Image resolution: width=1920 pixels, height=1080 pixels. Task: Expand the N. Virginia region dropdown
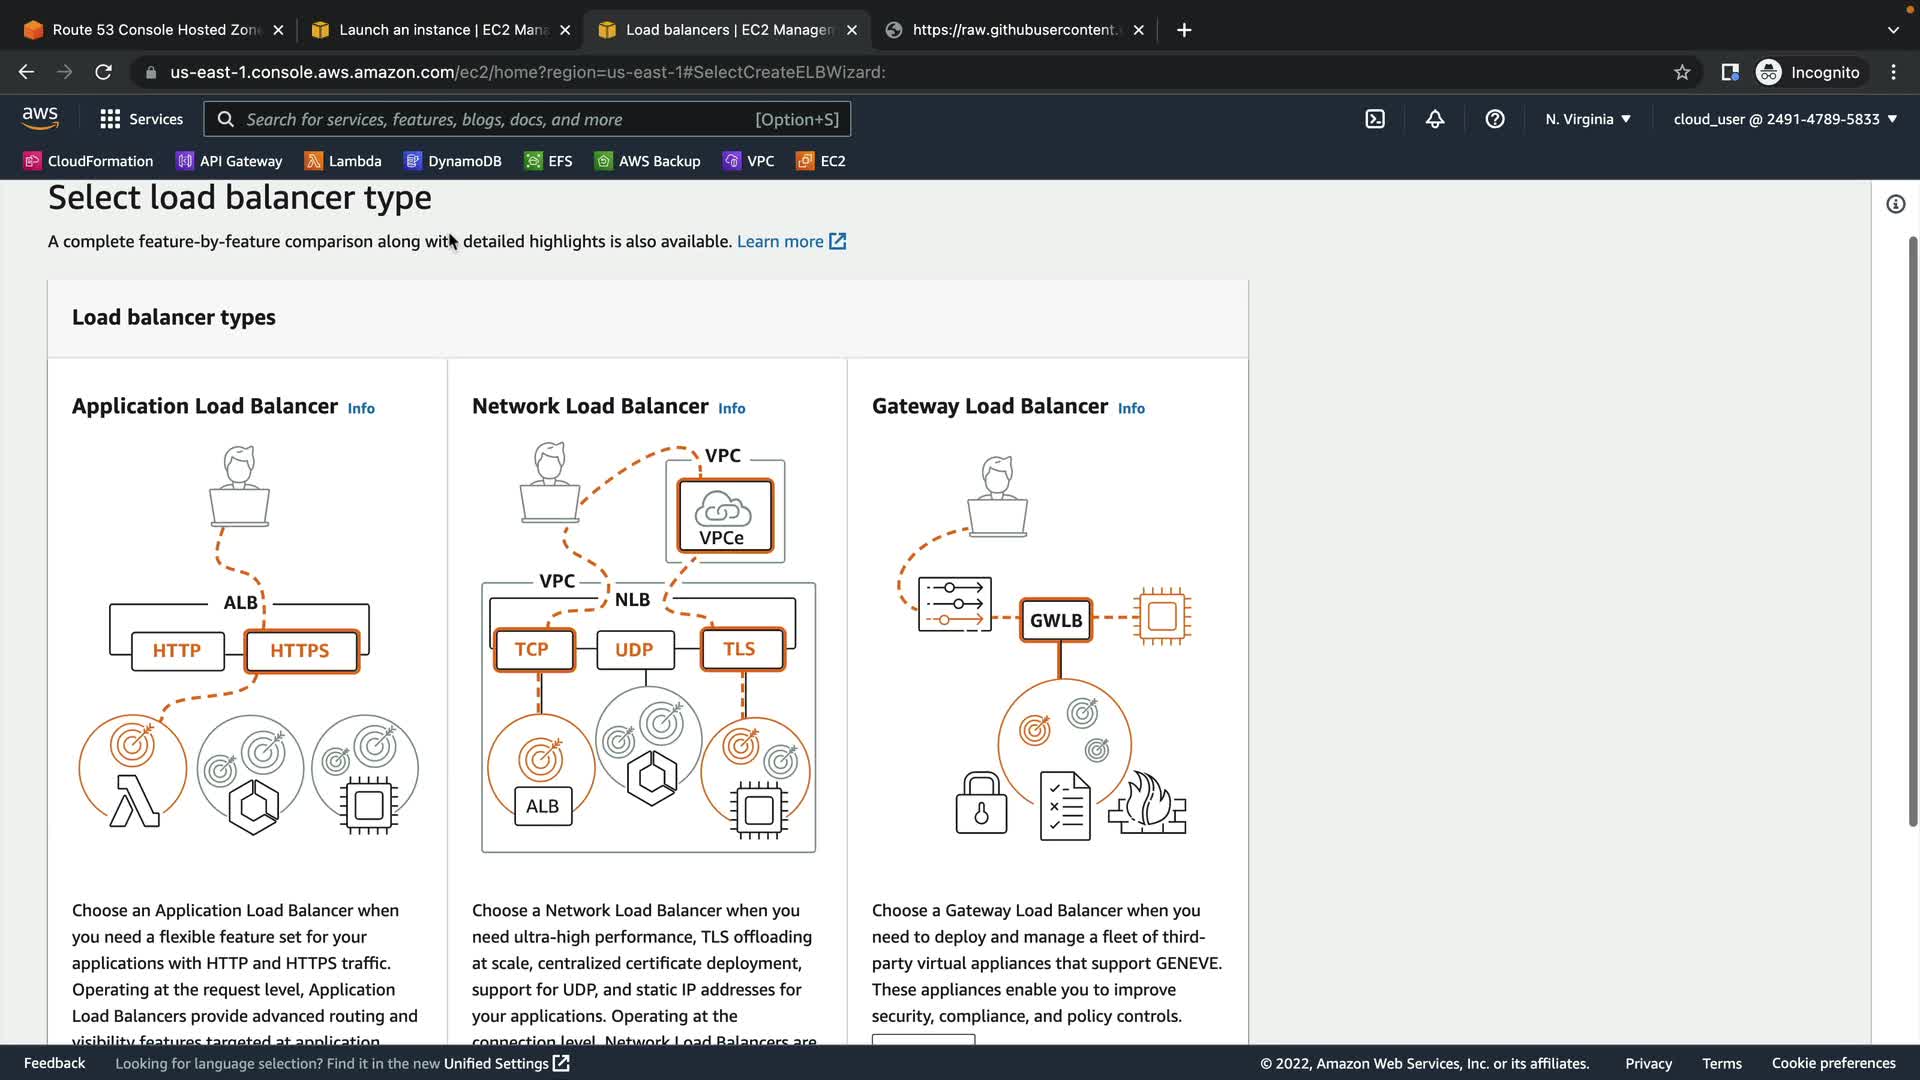1588,119
